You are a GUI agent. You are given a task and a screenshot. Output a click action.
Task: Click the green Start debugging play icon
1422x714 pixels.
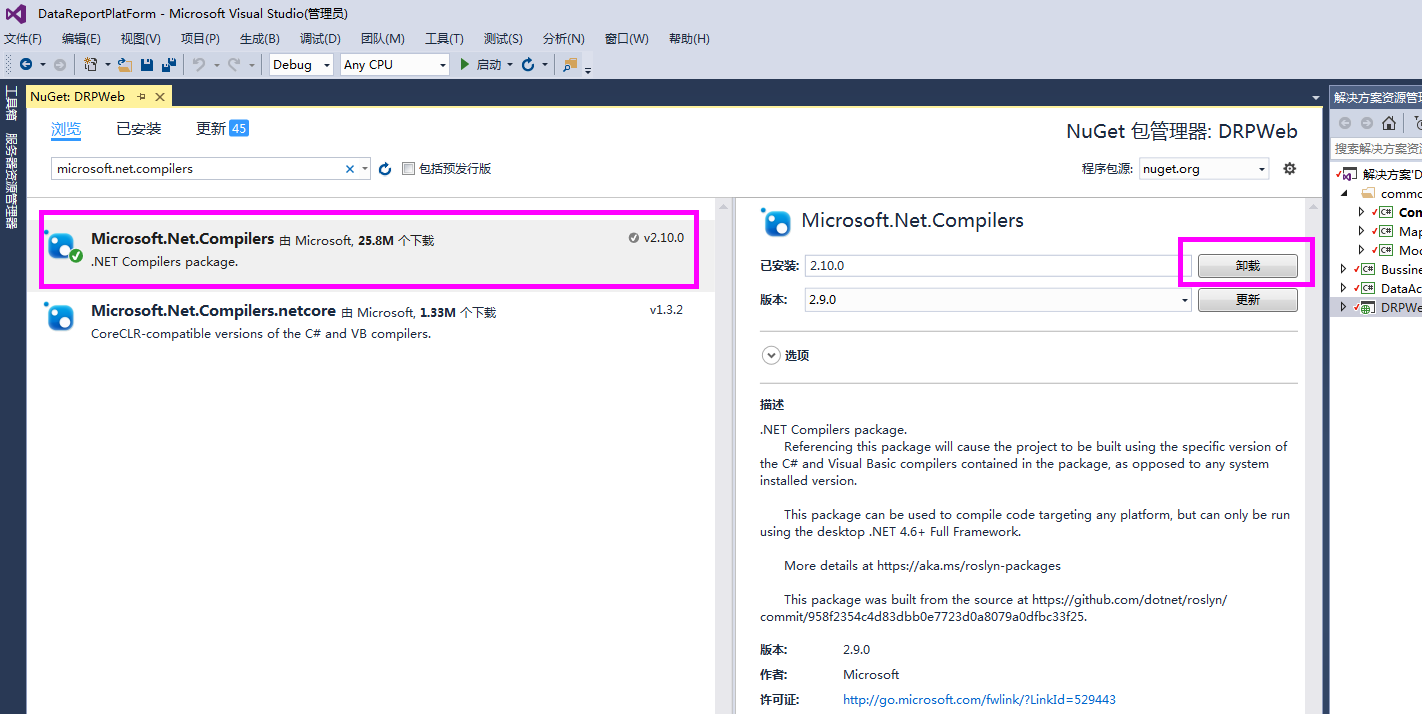coord(464,64)
